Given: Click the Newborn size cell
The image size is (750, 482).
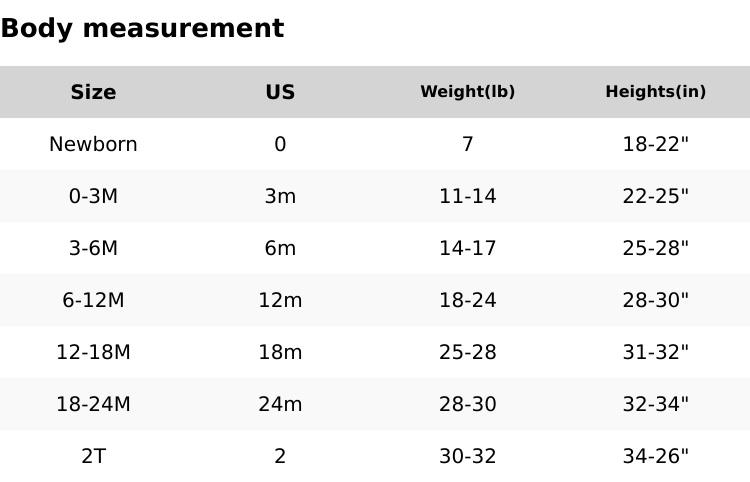Looking at the screenshot, I should [93, 144].
